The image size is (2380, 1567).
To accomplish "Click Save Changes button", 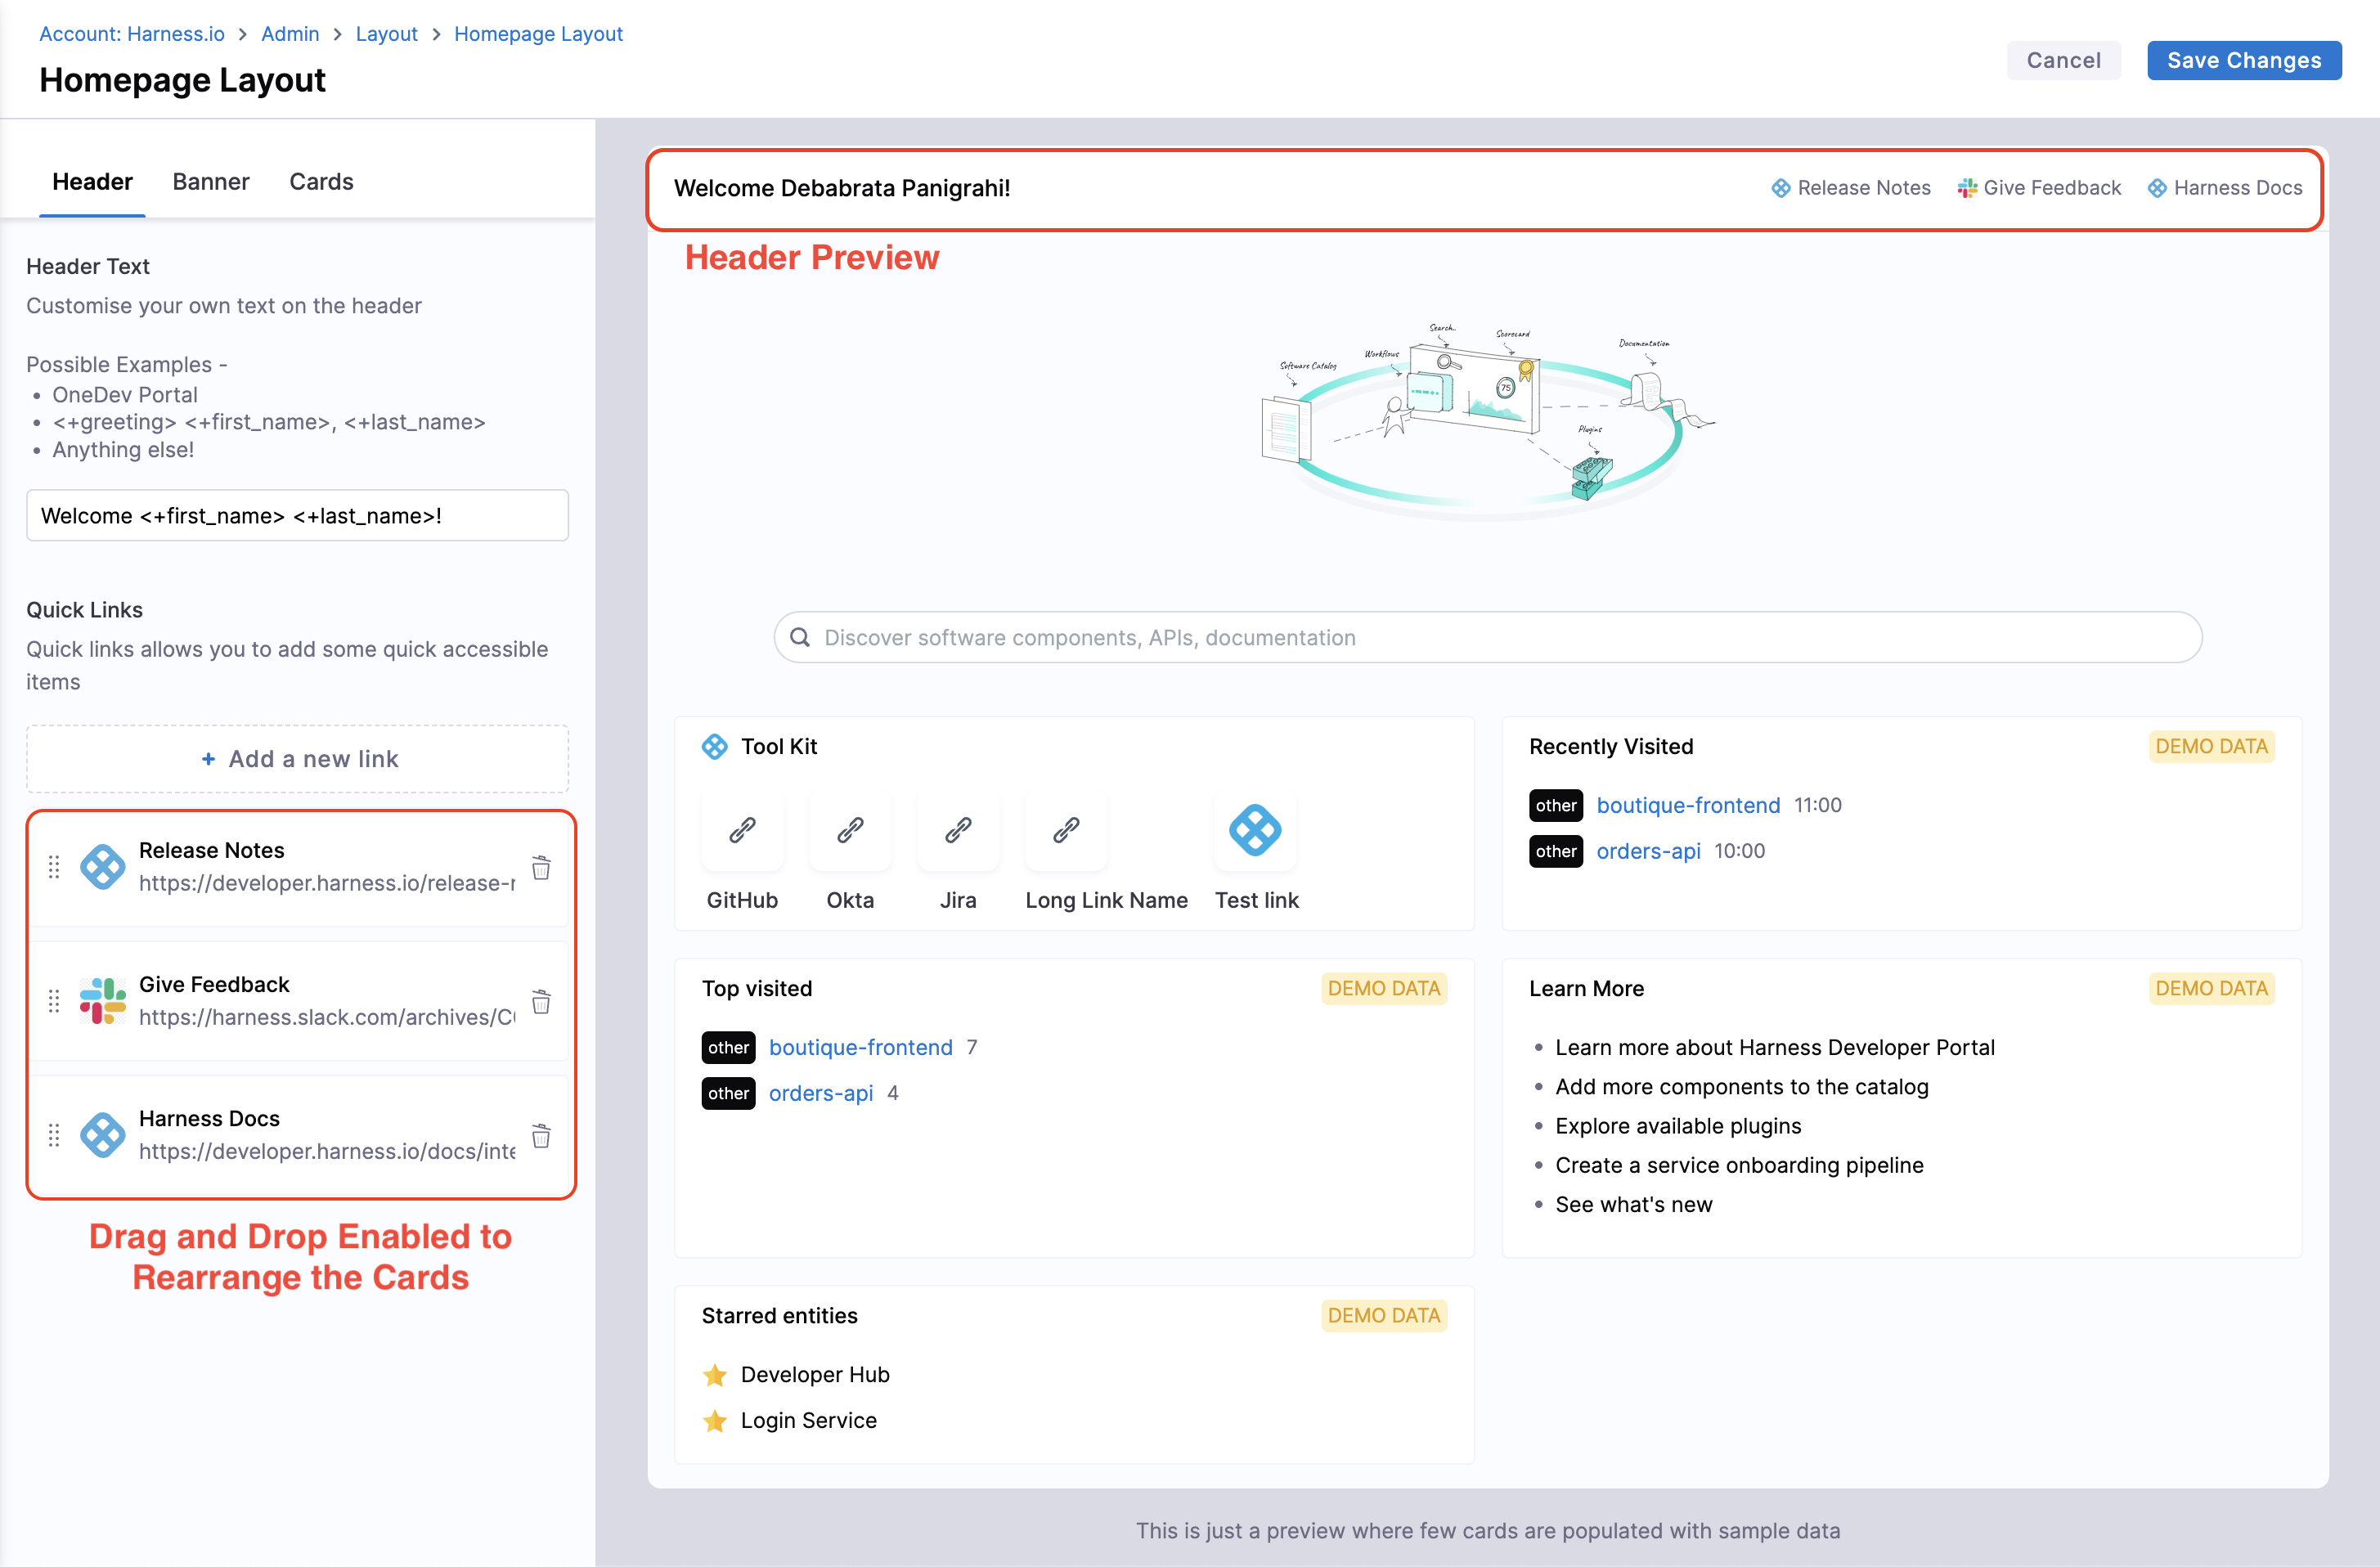I will coord(2243,61).
